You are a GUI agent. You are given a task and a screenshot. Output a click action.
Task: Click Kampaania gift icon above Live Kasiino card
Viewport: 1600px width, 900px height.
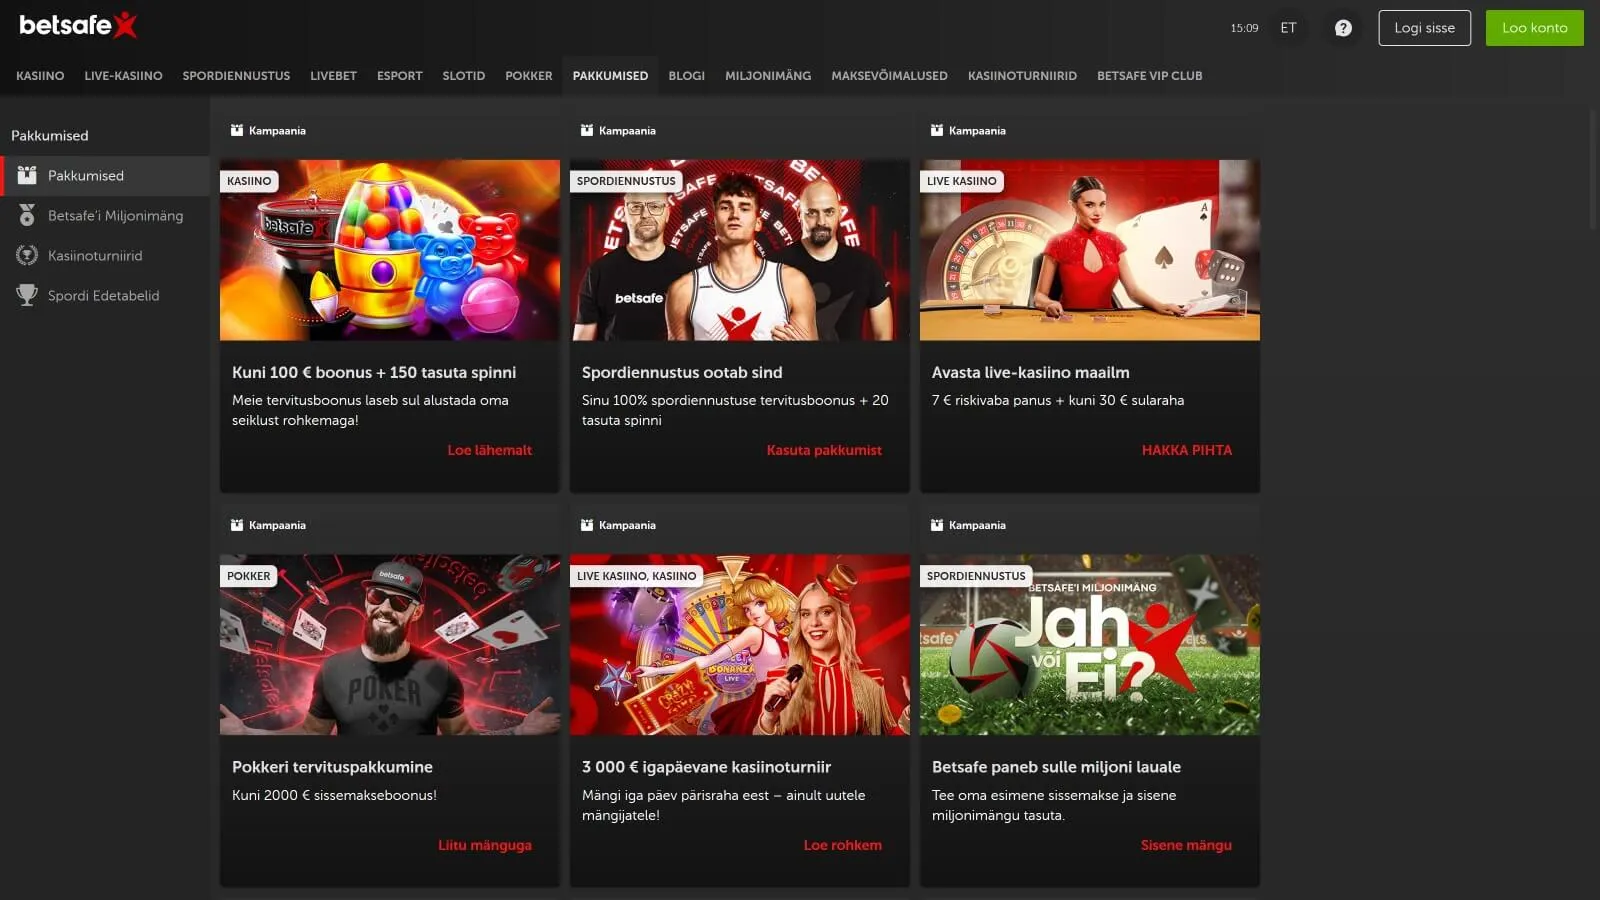point(937,130)
